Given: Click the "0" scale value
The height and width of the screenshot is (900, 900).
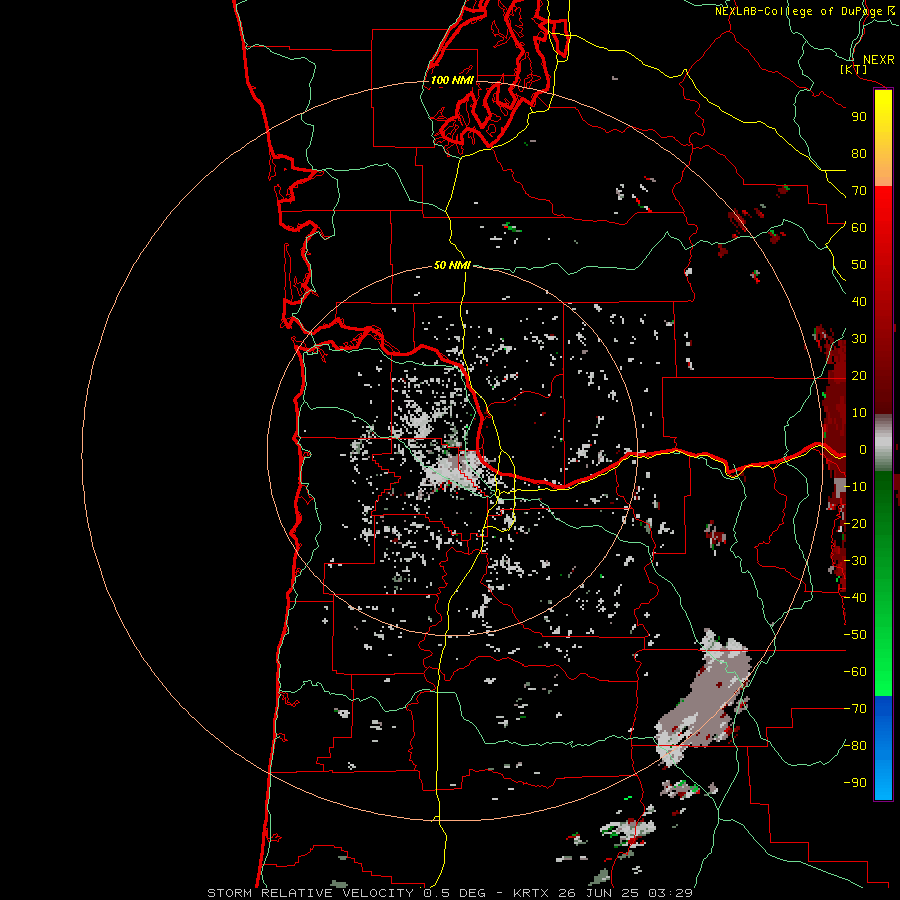Looking at the screenshot, I should point(863,450).
